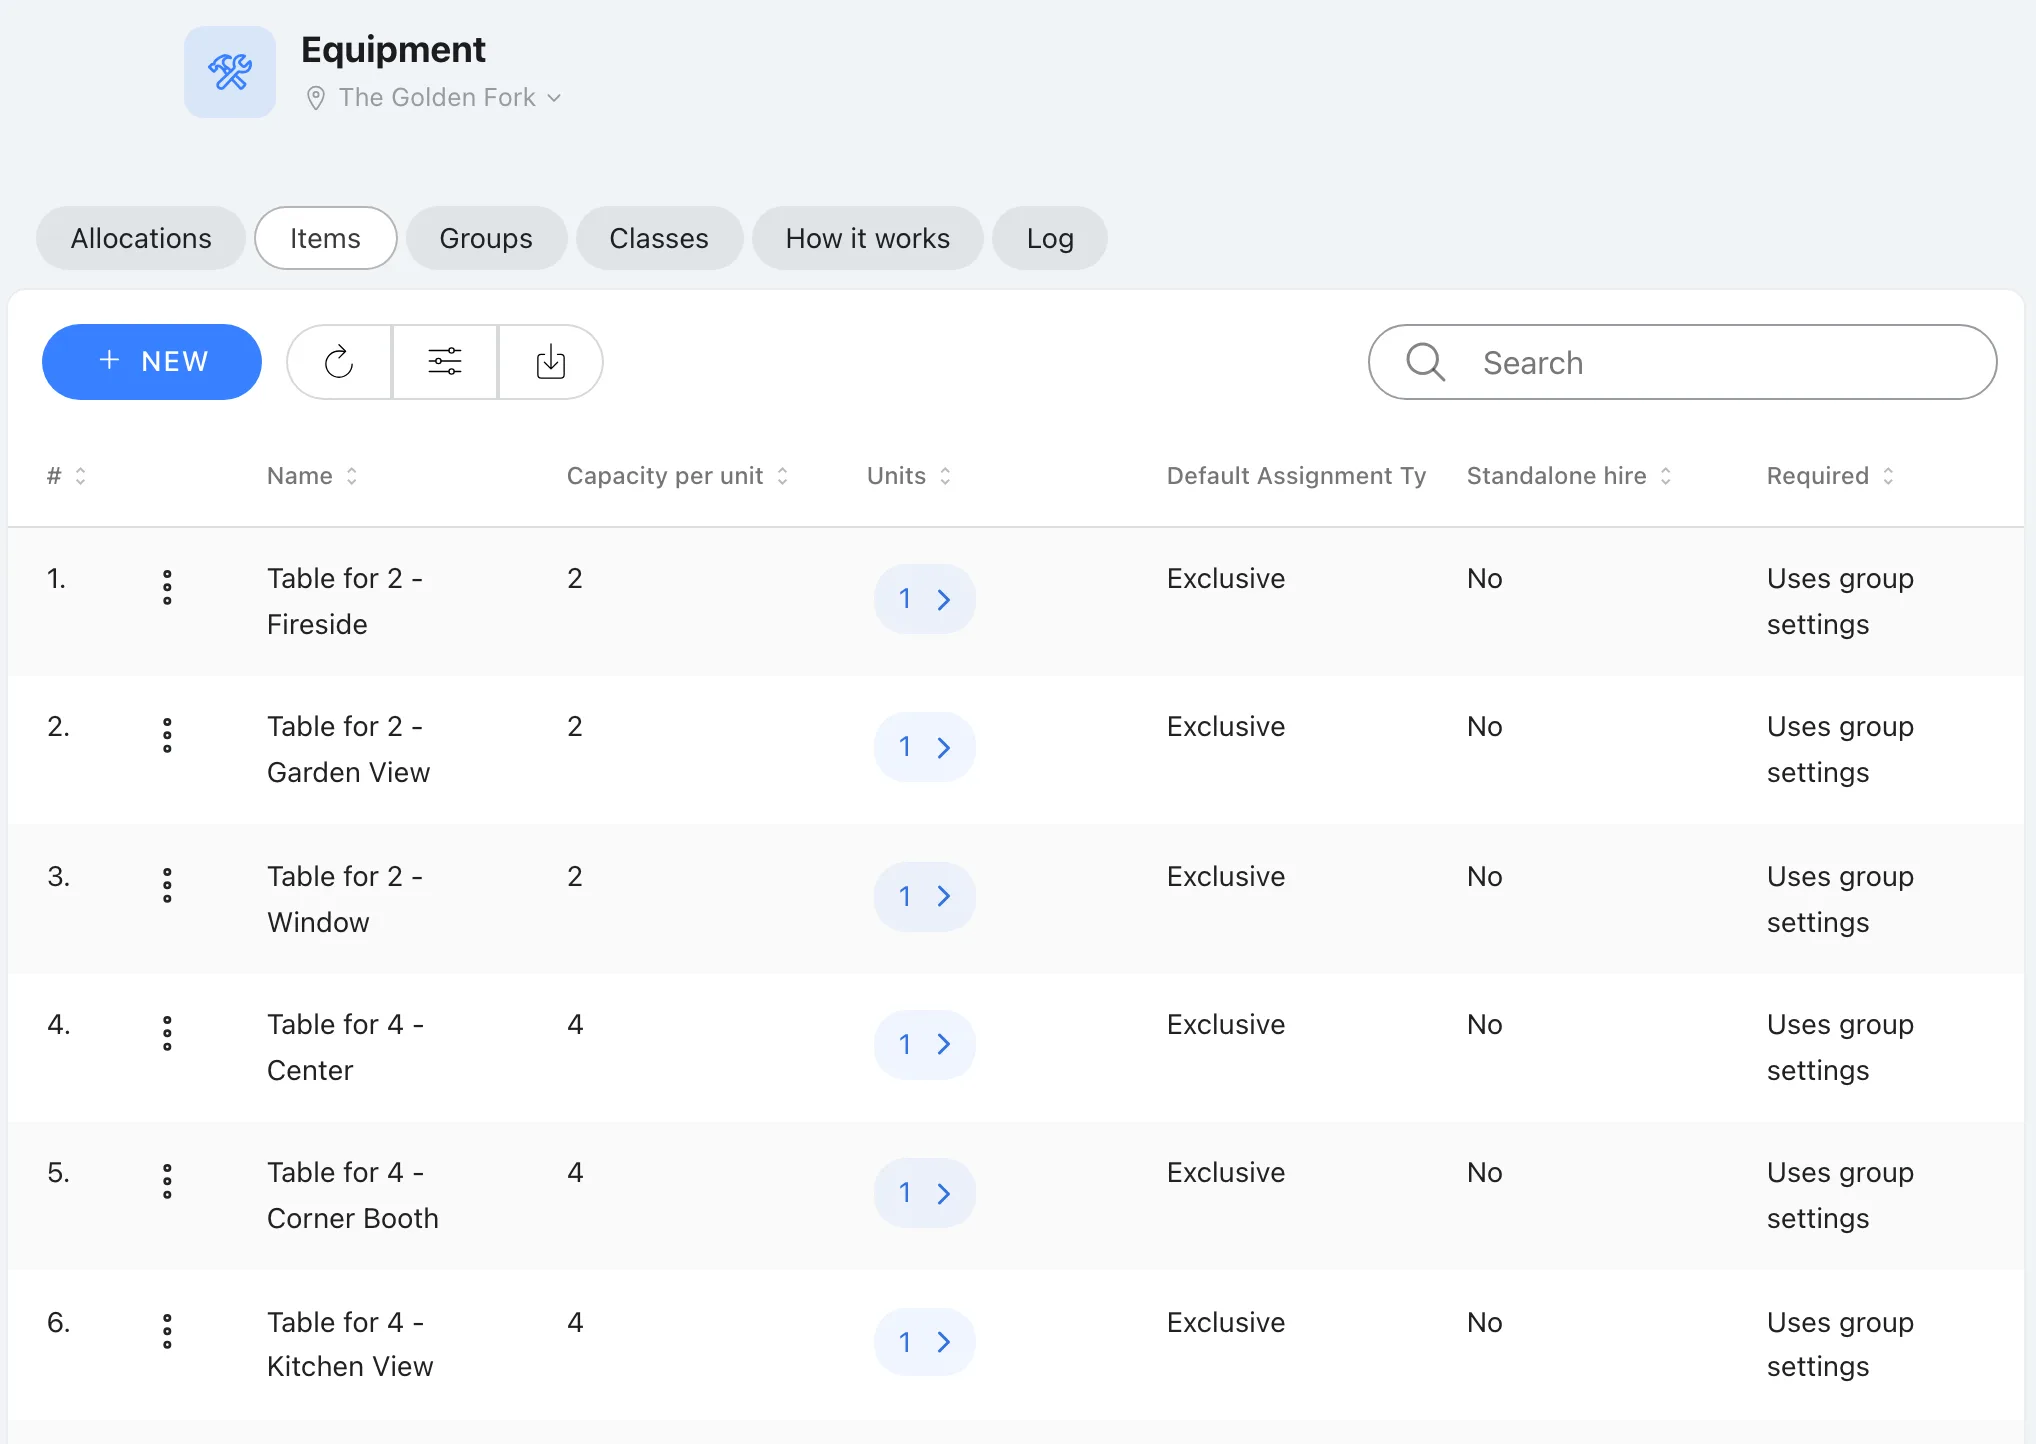Expand units for Table for 4 - Center
2036x1444 pixels.
tap(925, 1044)
